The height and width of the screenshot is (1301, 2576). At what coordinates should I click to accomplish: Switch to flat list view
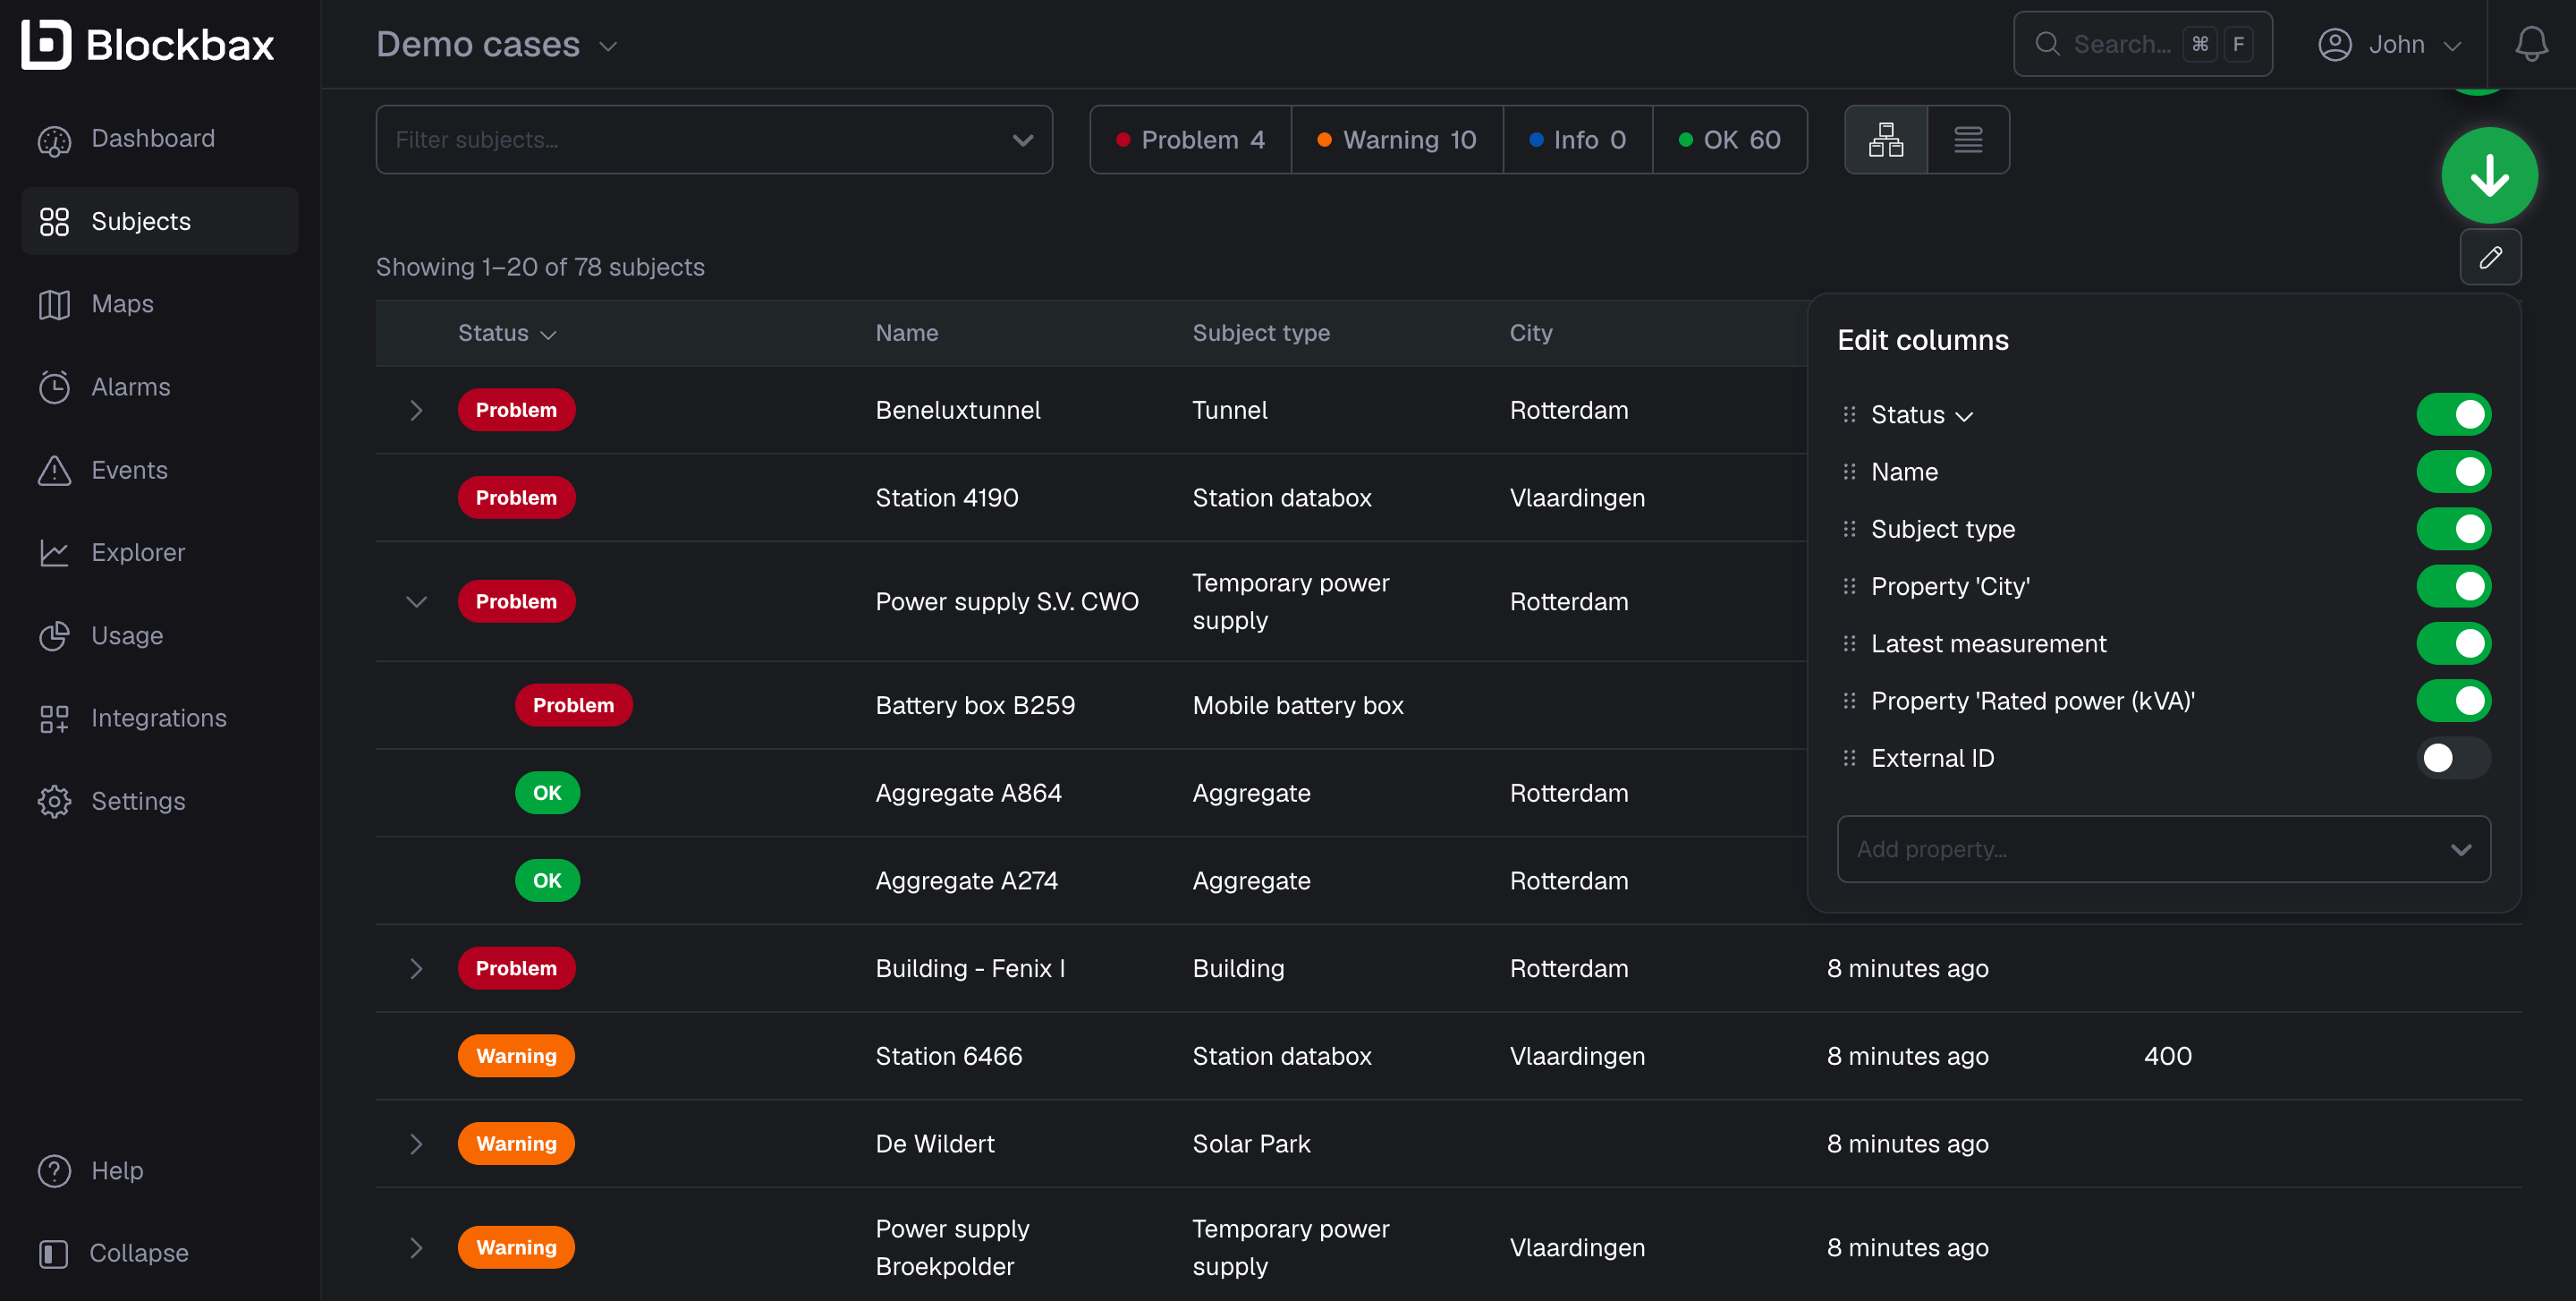pos(1968,140)
